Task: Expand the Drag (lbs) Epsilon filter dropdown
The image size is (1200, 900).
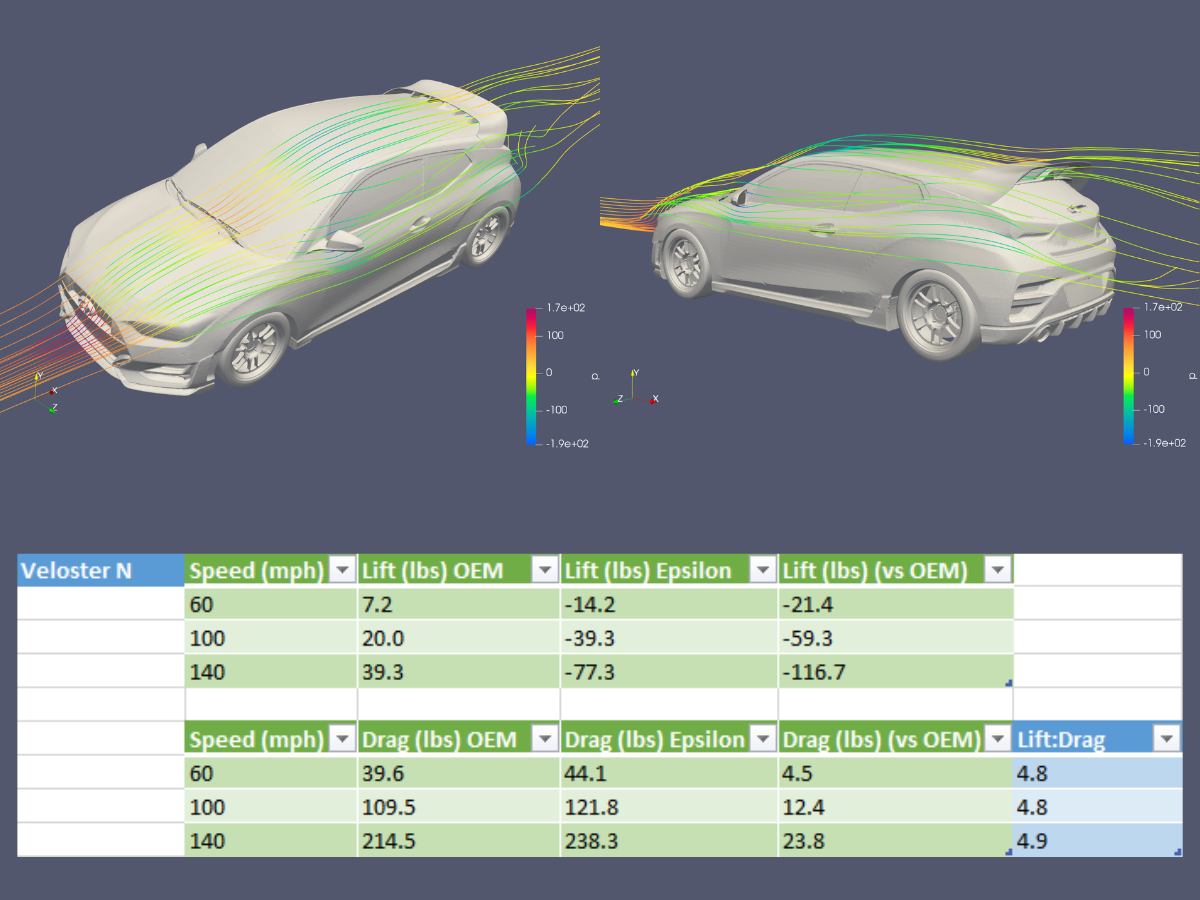Action: point(763,739)
